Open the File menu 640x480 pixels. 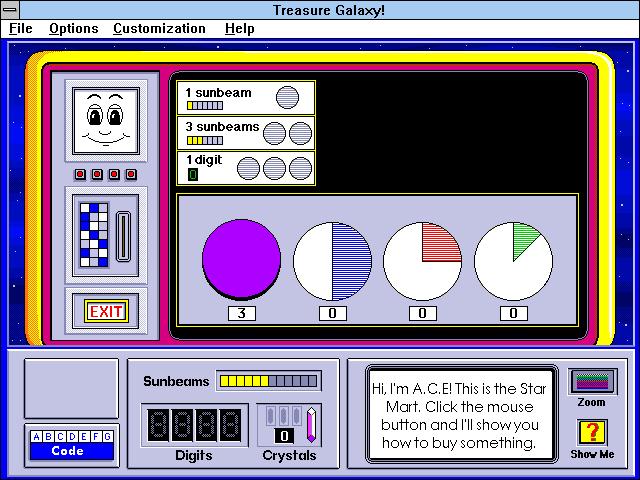[20, 29]
